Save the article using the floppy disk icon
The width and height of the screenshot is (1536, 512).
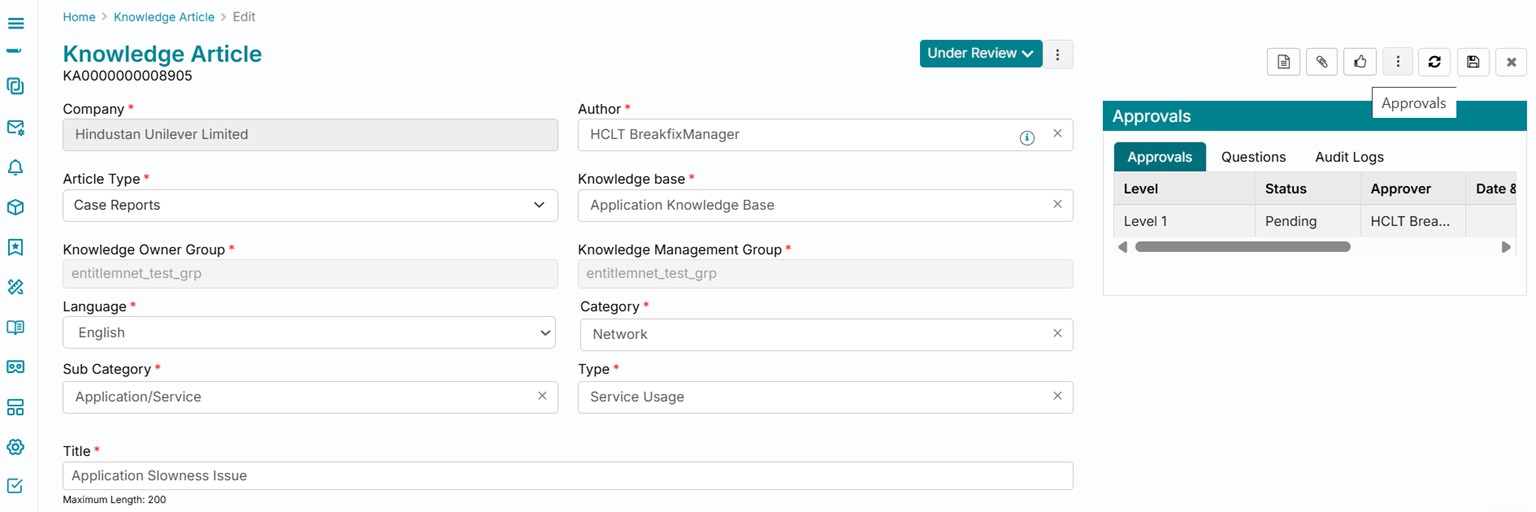pos(1473,62)
